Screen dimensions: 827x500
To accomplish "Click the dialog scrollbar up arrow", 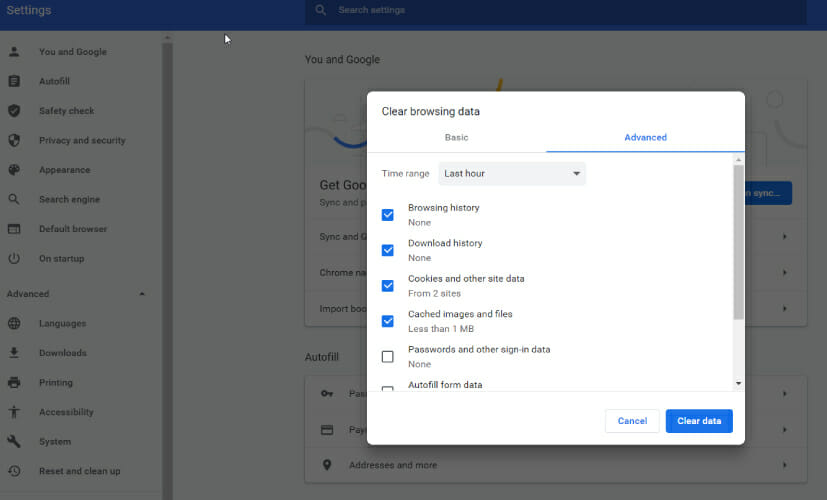I will coord(738,159).
